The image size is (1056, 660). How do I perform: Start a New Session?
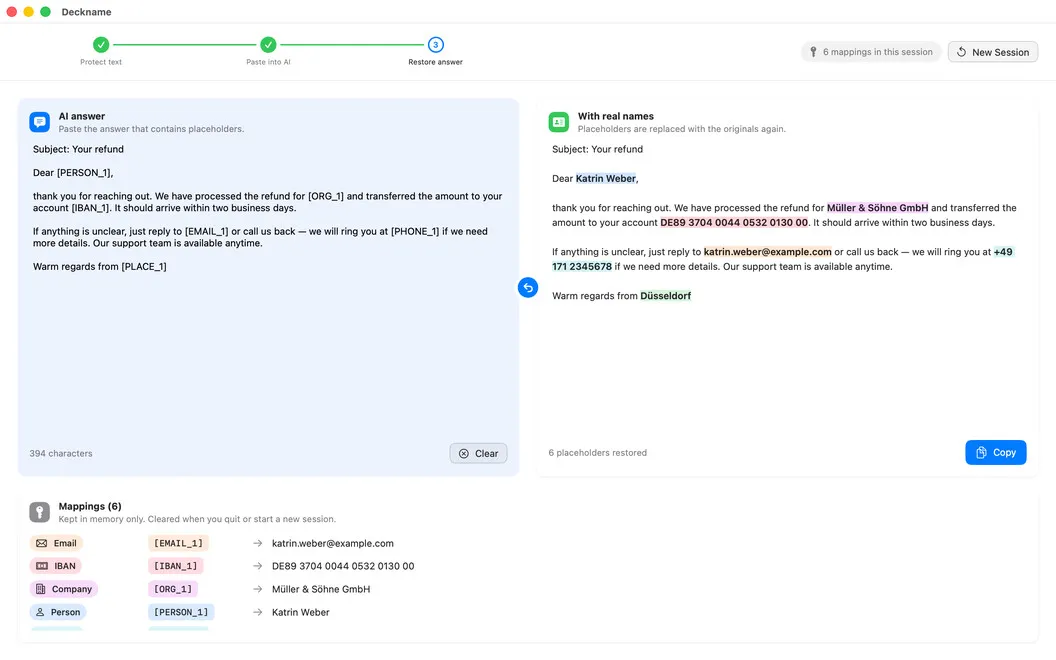coord(993,52)
